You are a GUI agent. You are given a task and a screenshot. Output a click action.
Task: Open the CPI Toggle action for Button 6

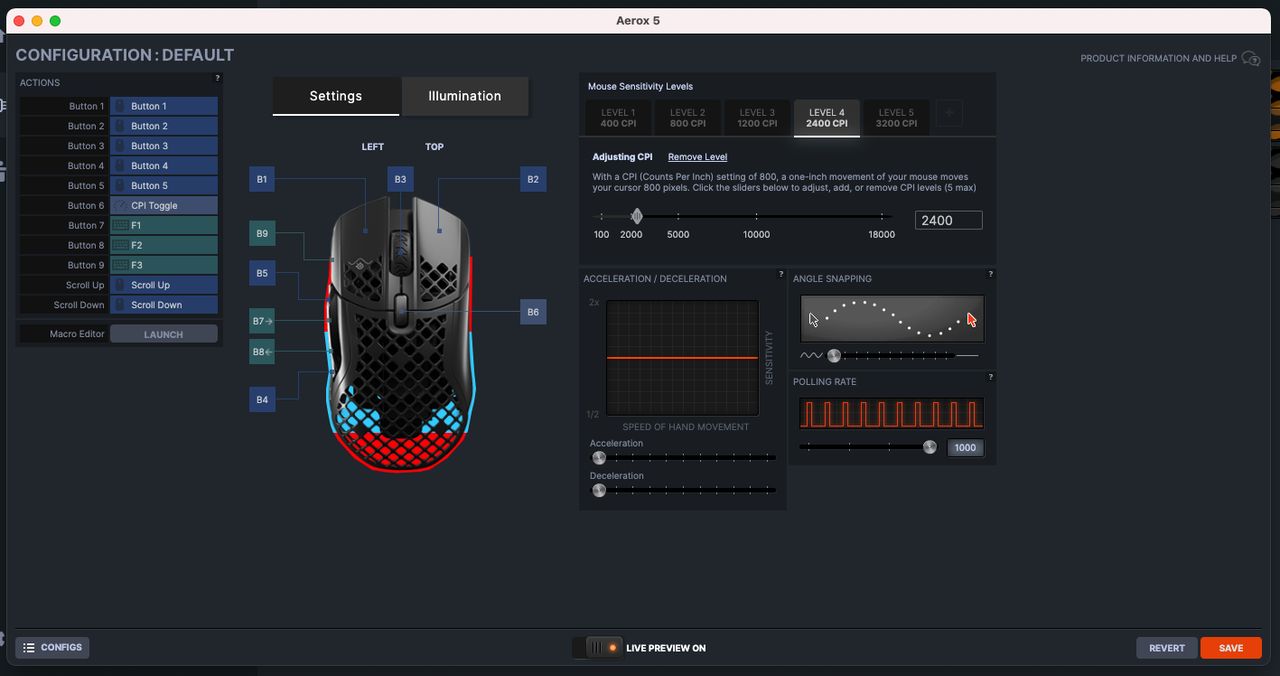coord(164,206)
